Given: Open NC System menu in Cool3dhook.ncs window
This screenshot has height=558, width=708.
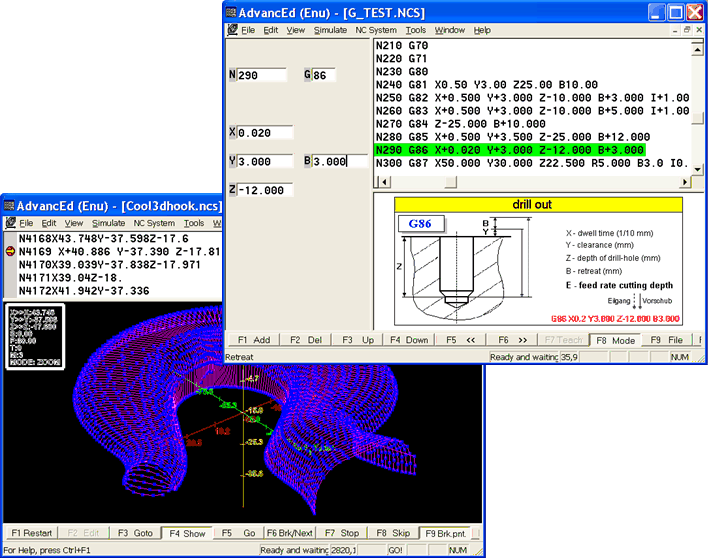Looking at the screenshot, I should pyautogui.click(x=154, y=223).
